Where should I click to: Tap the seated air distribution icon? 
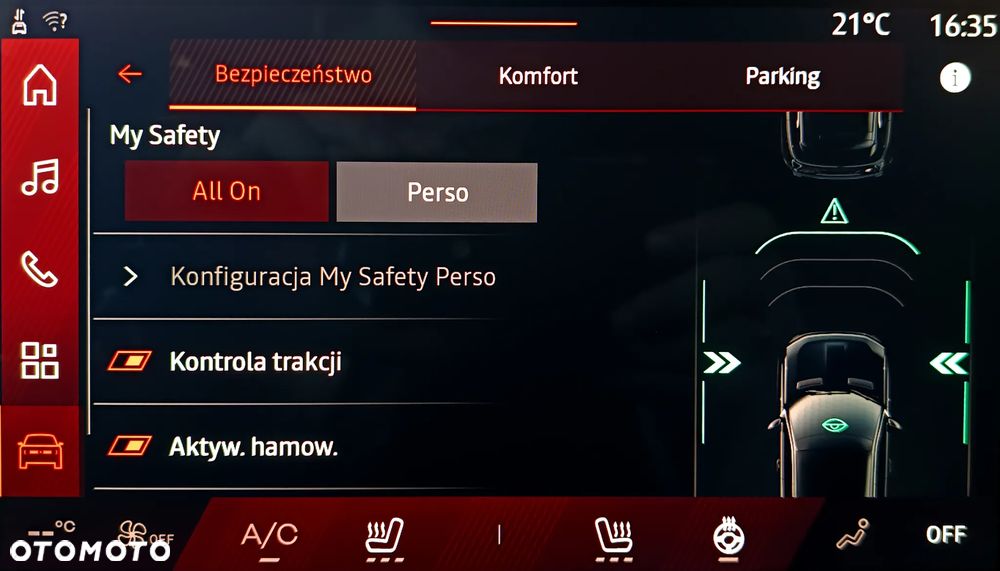[853, 535]
